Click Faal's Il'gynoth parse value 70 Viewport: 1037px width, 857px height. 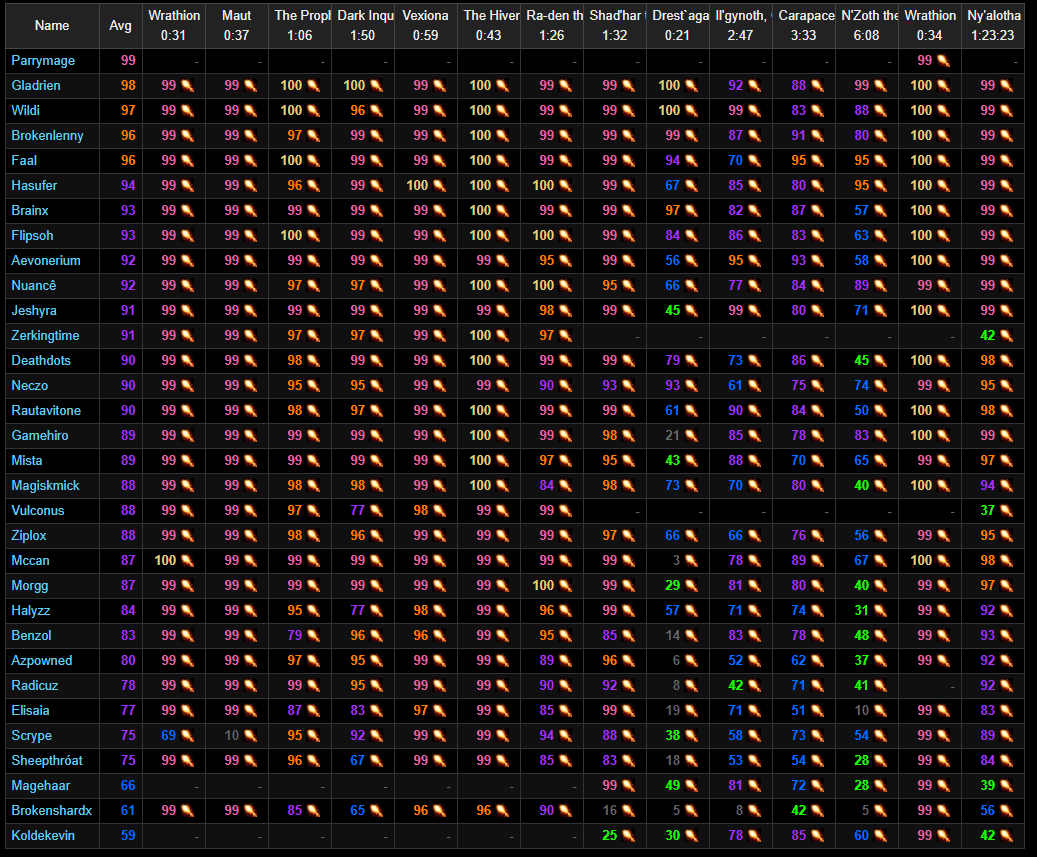tap(735, 161)
